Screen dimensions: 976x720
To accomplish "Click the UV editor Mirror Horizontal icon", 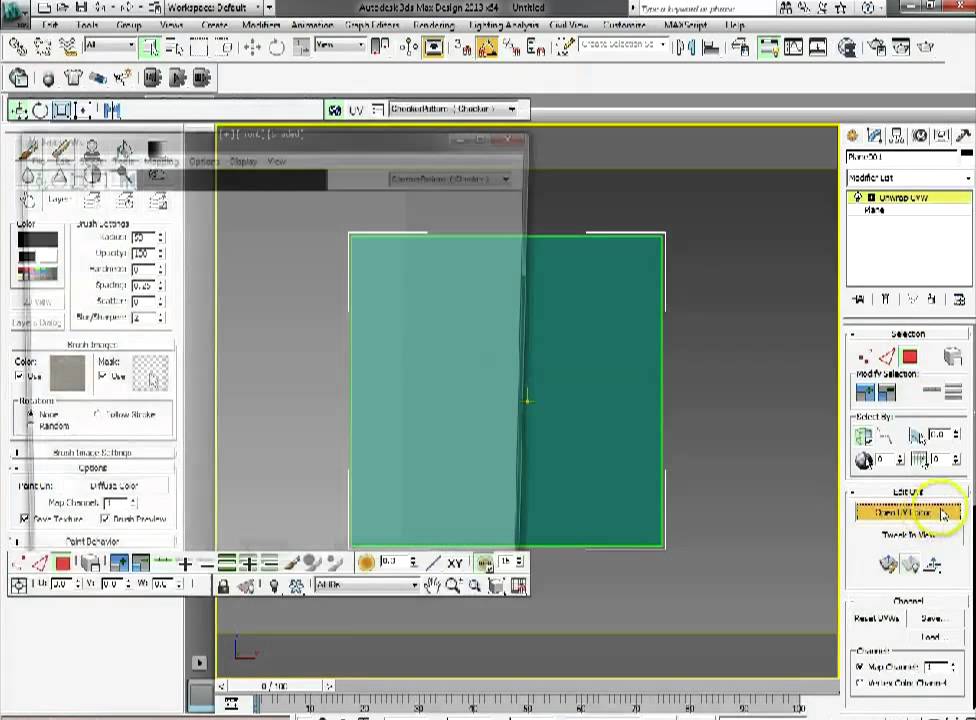I will pos(112,111).
